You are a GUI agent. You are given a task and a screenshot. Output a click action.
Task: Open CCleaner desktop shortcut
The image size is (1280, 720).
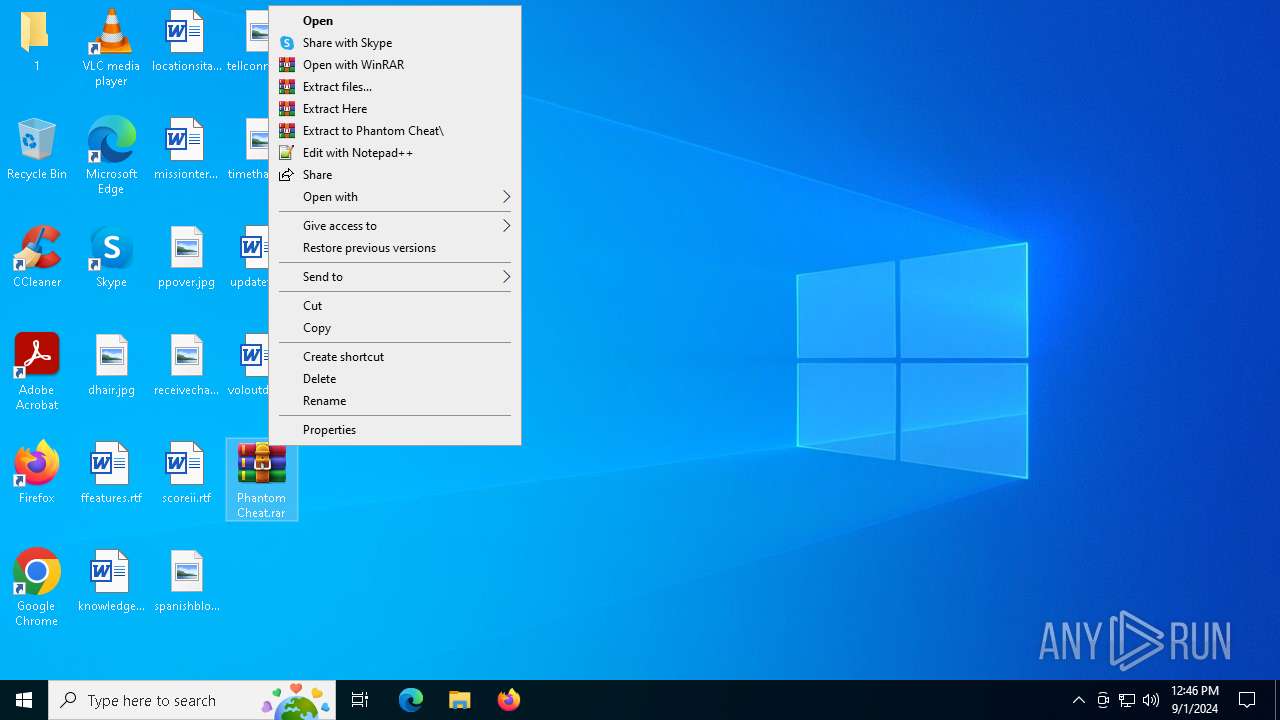pyautogui.click(x=36, y=257)
